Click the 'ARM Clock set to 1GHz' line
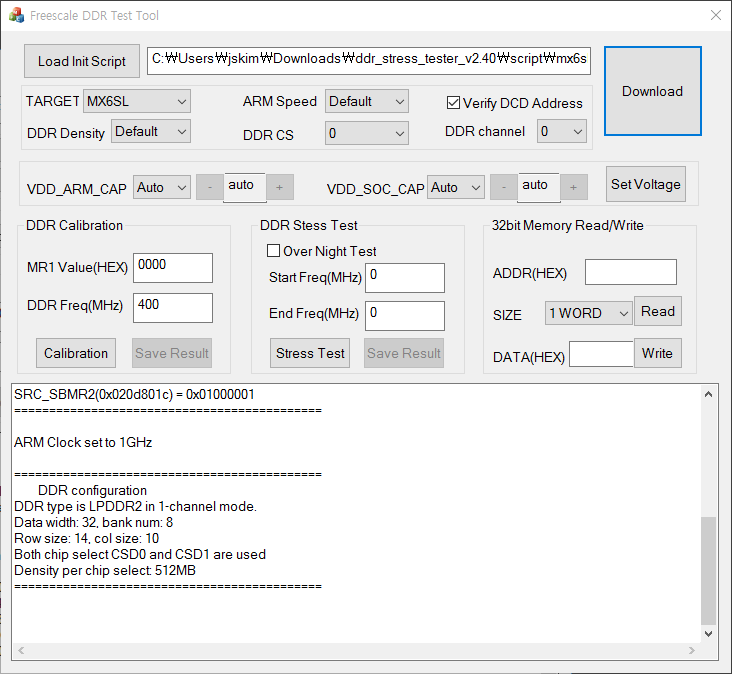732x674 pixels. [x=83, y=442]
